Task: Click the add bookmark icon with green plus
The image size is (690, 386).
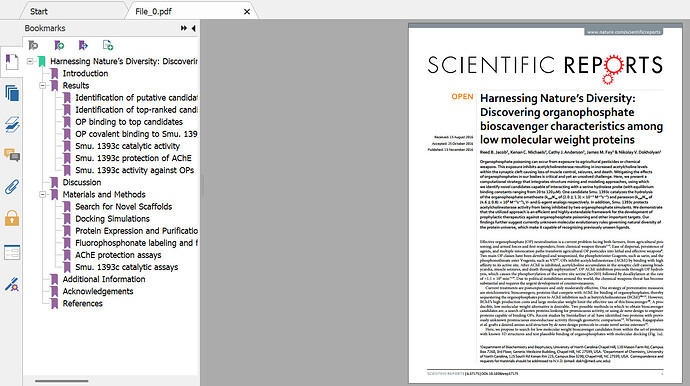Action: pyautogui.click(x=59, y=45)
